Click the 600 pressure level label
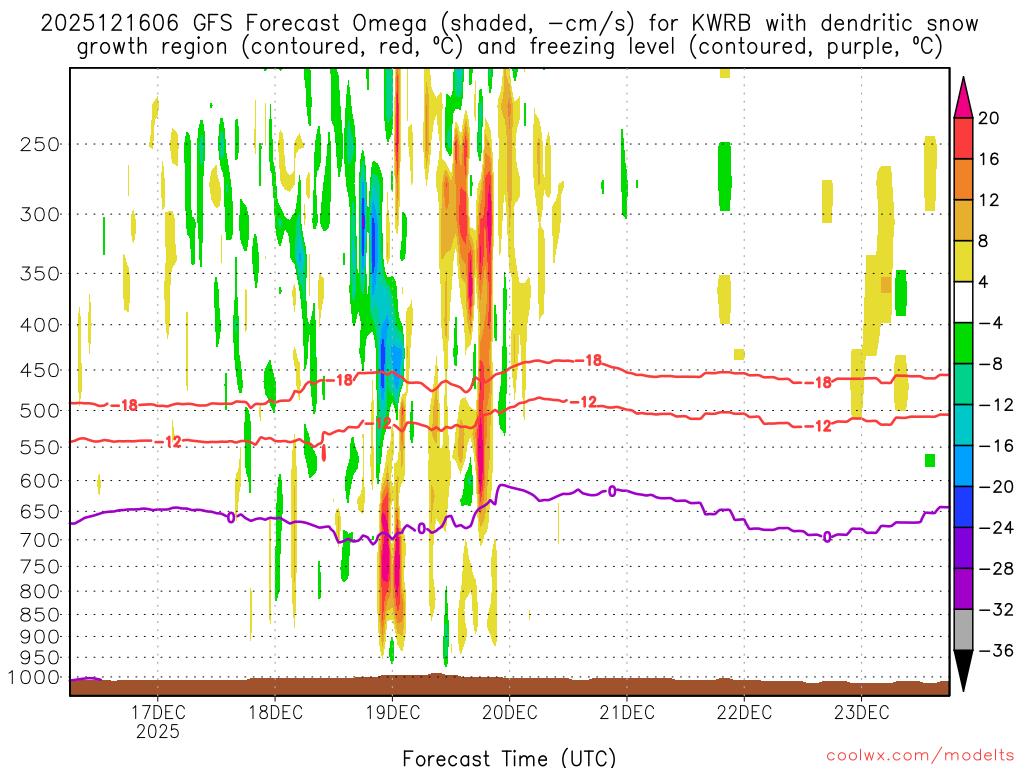Viewport: 1024px width, 768px height. (40, 481)
